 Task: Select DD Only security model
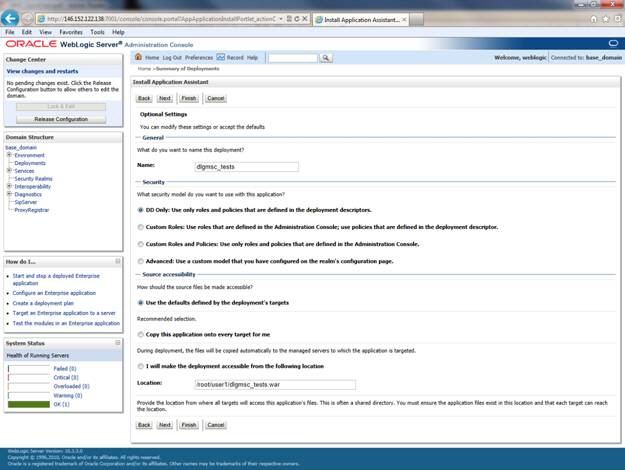139,210
